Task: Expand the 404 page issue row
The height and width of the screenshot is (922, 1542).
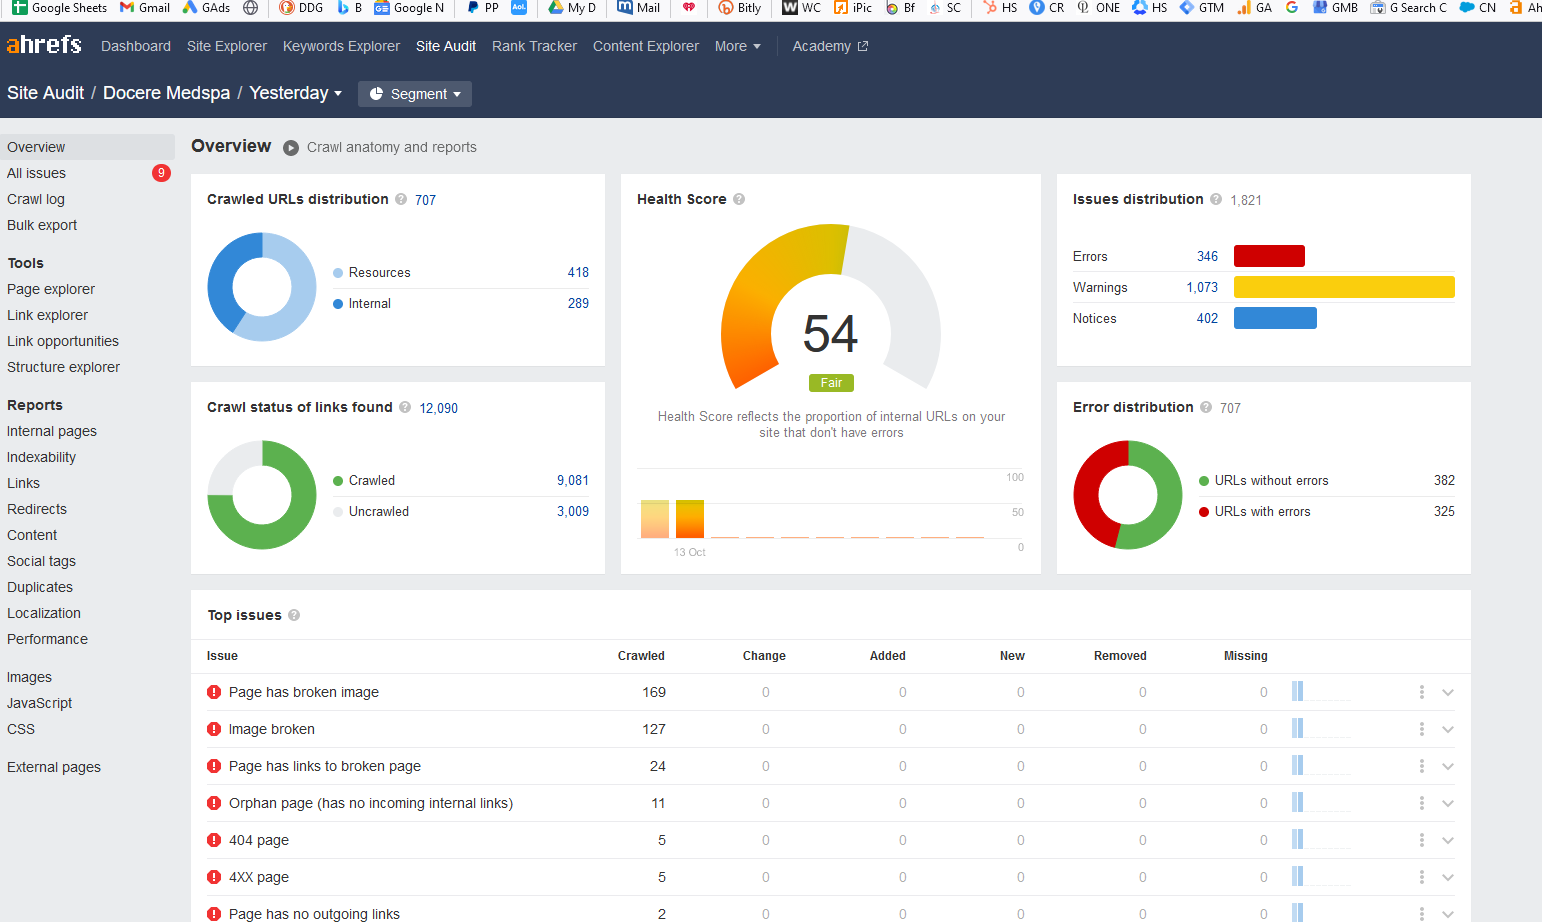Action: coord(1447,840)
